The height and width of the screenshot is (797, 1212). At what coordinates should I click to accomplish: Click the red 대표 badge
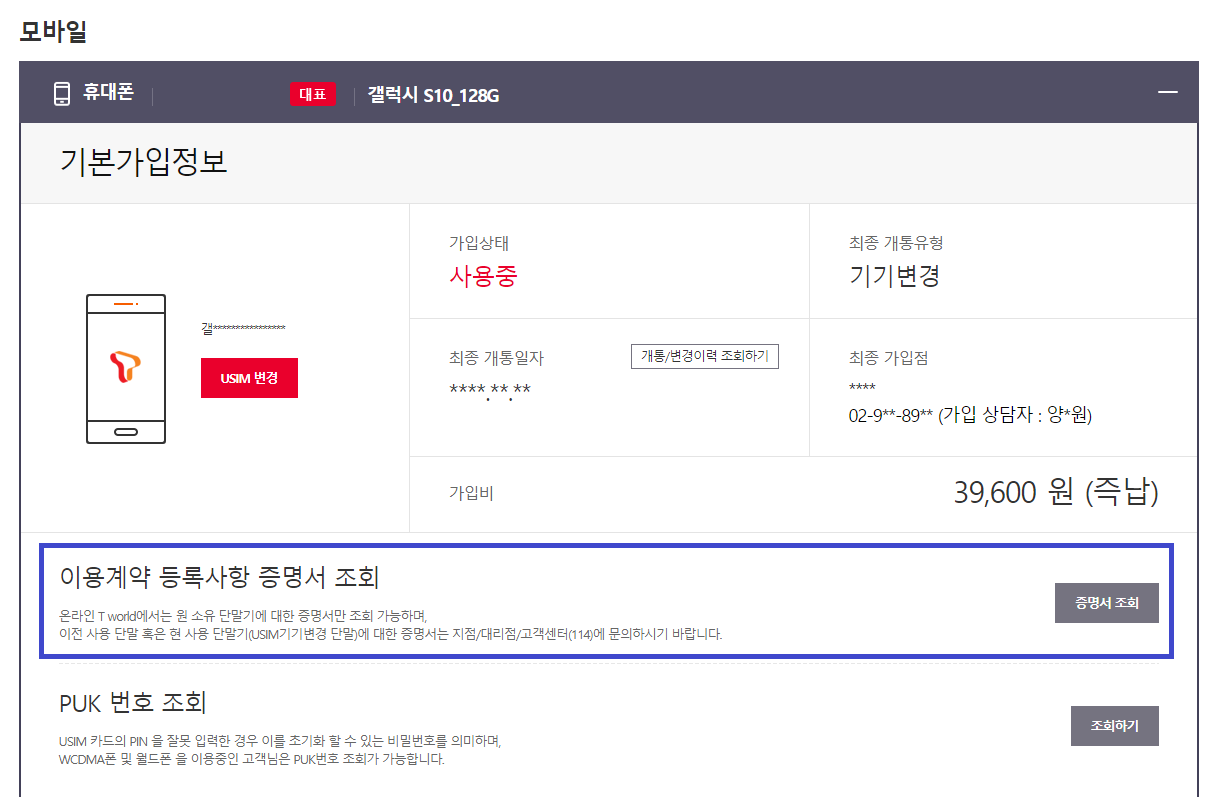tap(312, 94)
